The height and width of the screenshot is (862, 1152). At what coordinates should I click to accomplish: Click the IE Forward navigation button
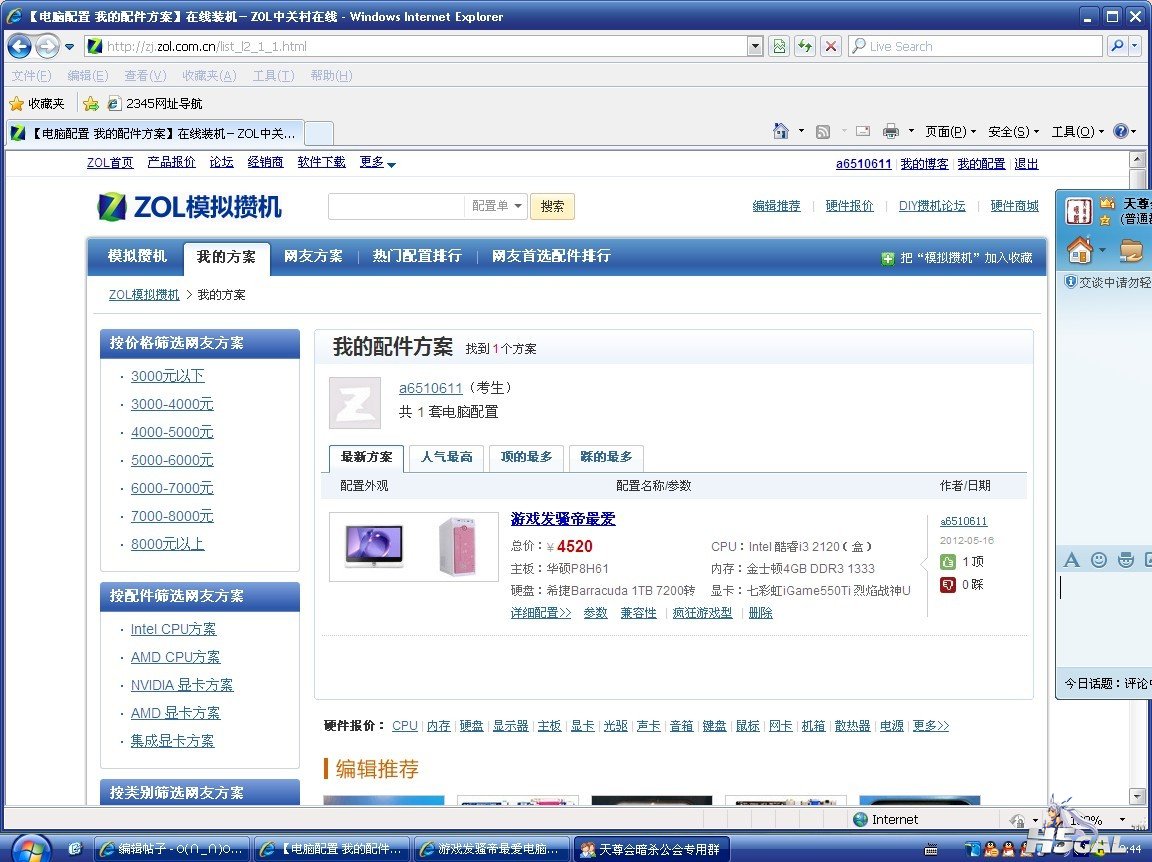47,46
